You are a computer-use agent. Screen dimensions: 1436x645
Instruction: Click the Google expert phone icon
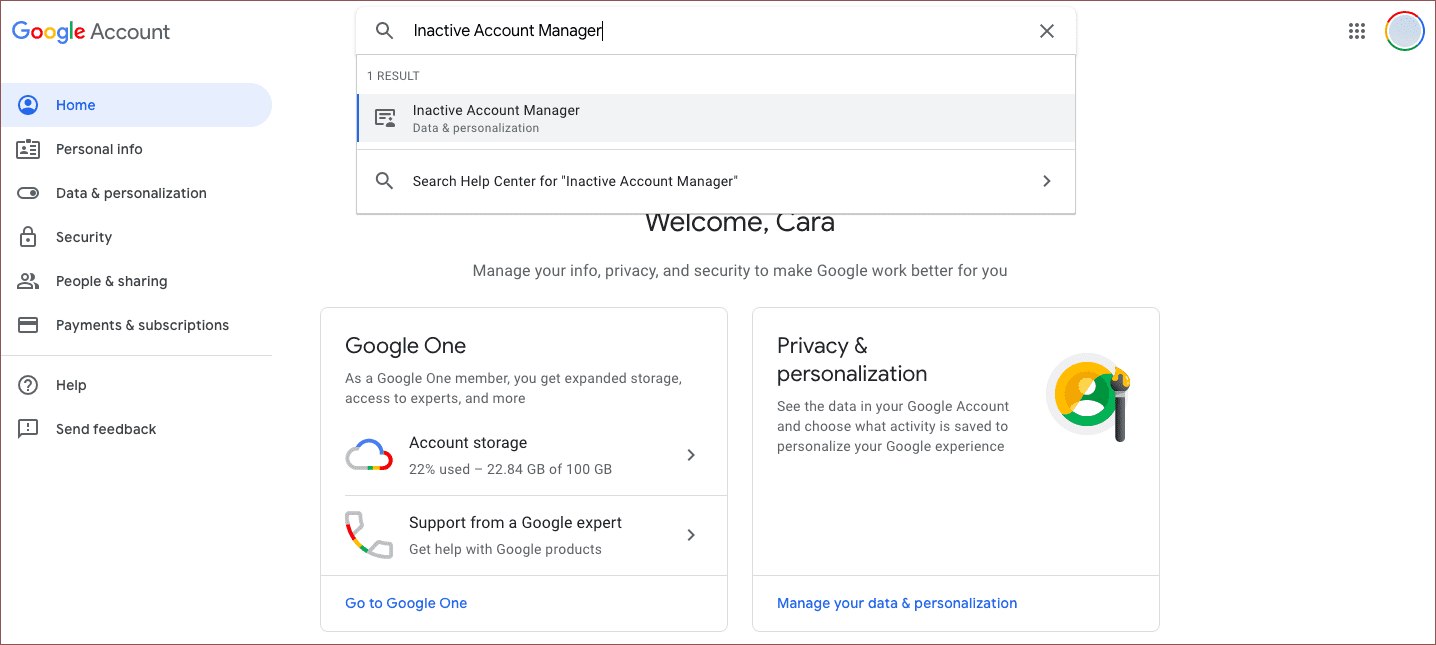coord(368,535)
